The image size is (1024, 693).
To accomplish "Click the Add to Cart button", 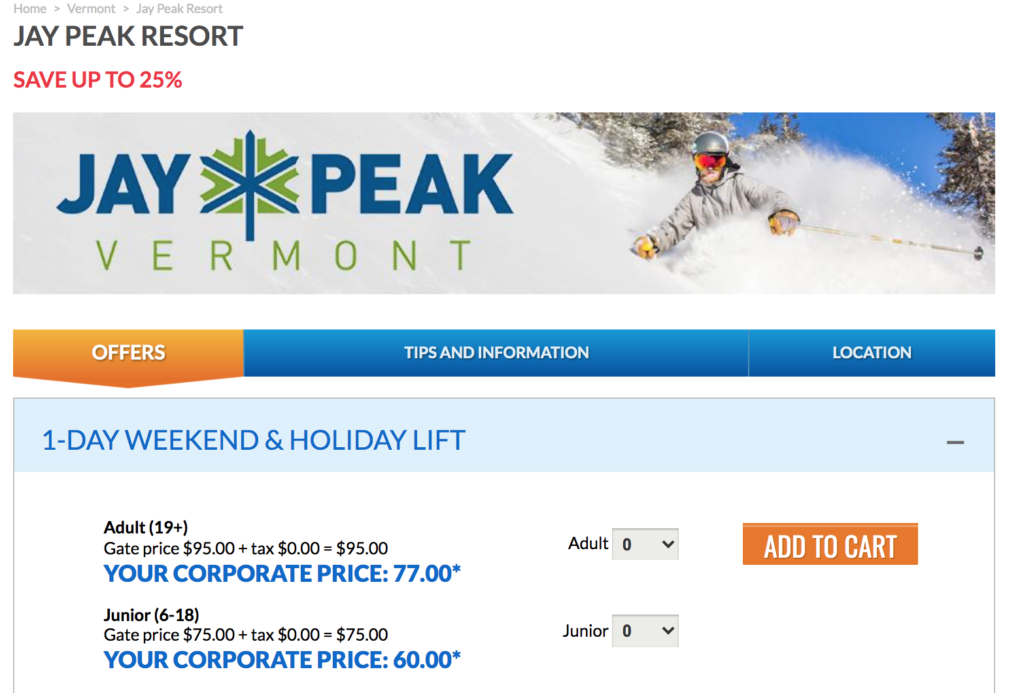I will click(x=830, y=543).
